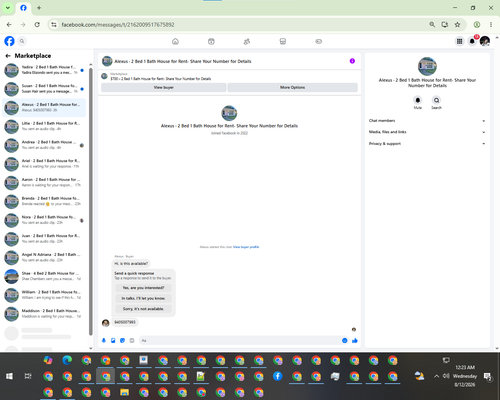Click the message text field
Viewport: 500px width, 400px height.
click(x=240, y=340)
